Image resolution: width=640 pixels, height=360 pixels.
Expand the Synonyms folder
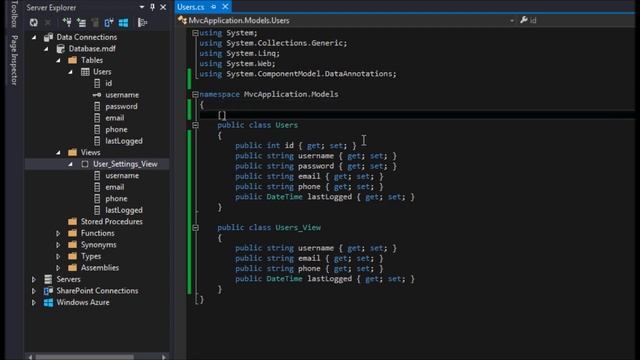[58, 245]
